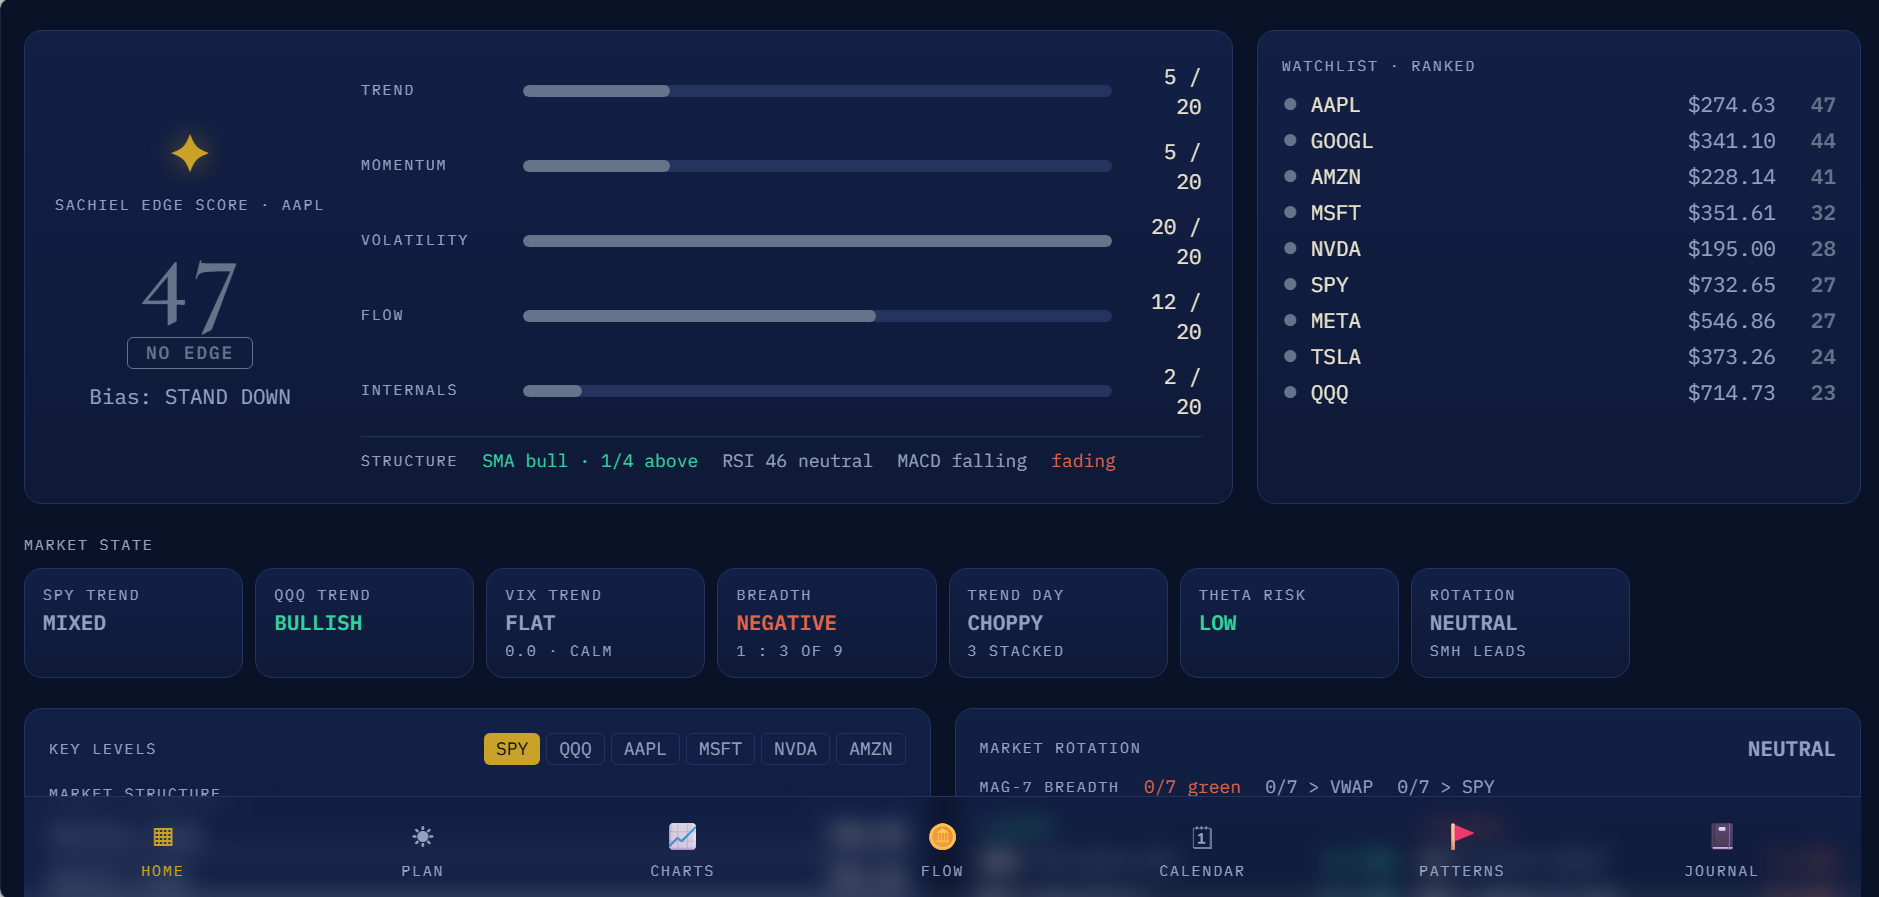This screenshot has width=1879, height=897.
Task: Switch key levels to QQQ
Action: point(575,749)
